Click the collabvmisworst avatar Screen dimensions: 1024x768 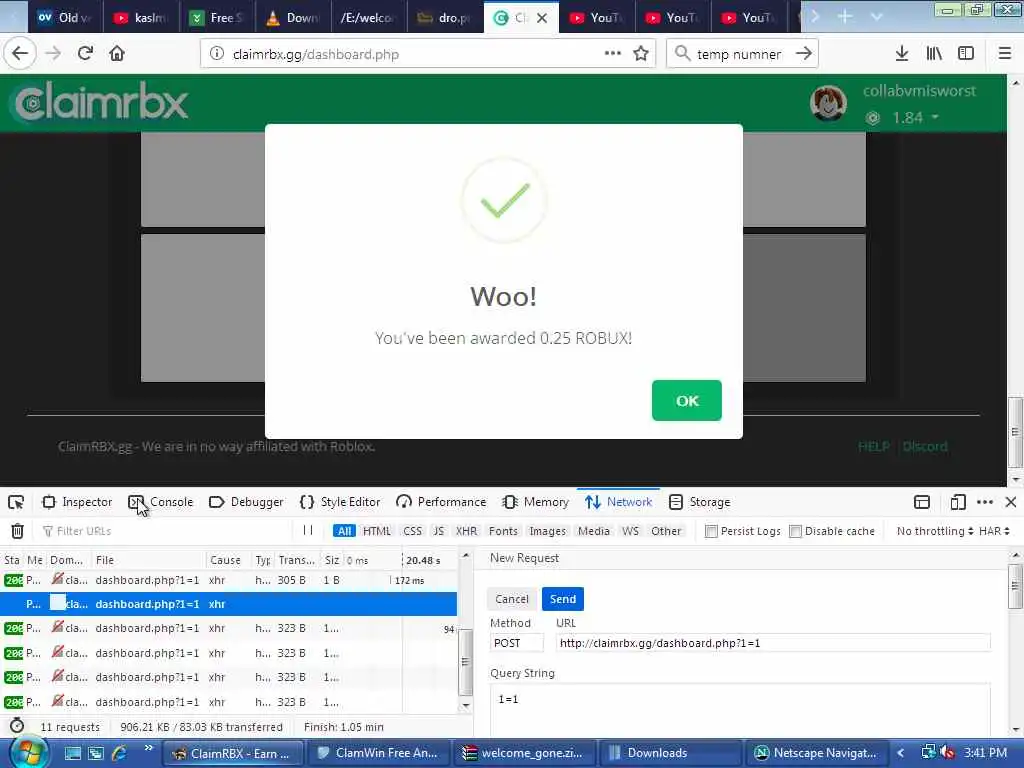pos(828,103)
